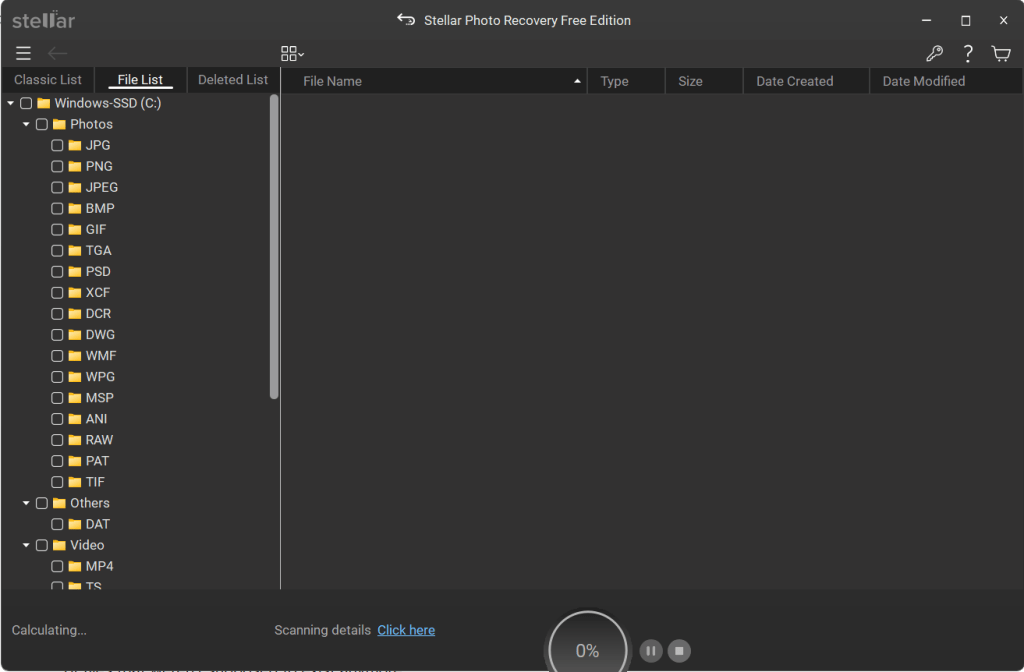
Task: Tick the TGA checkbox
Action: pos(57,250)
